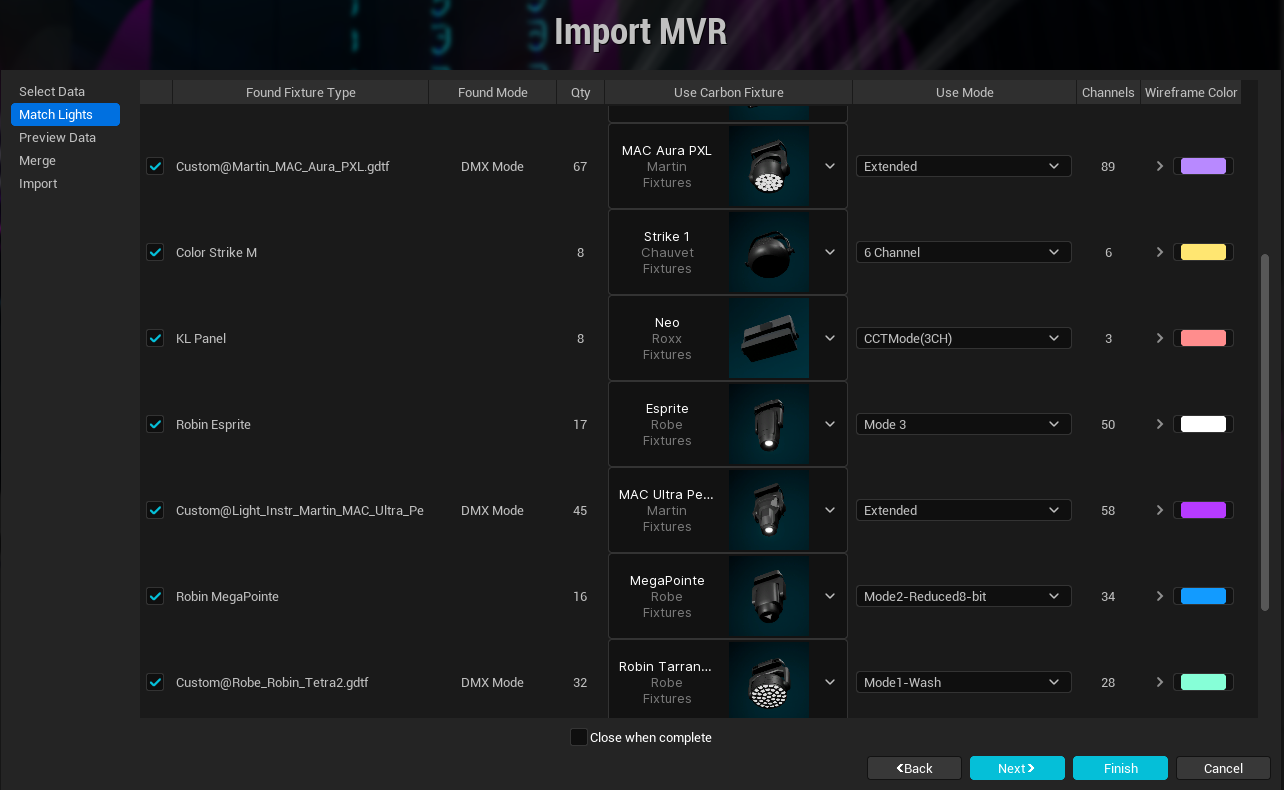Click the Next button
This screenshot has height=790, width=1284.
click(x=1017, y=768)
